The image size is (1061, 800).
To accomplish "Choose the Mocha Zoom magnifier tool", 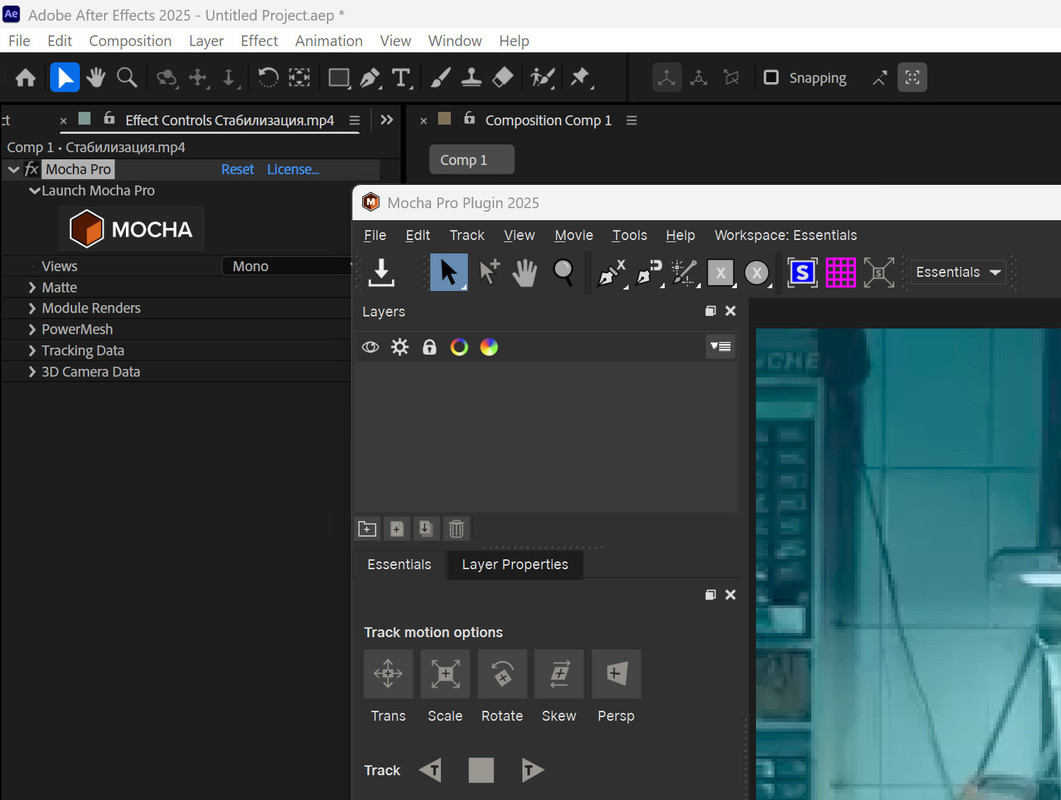I will [x=563, y=272].
